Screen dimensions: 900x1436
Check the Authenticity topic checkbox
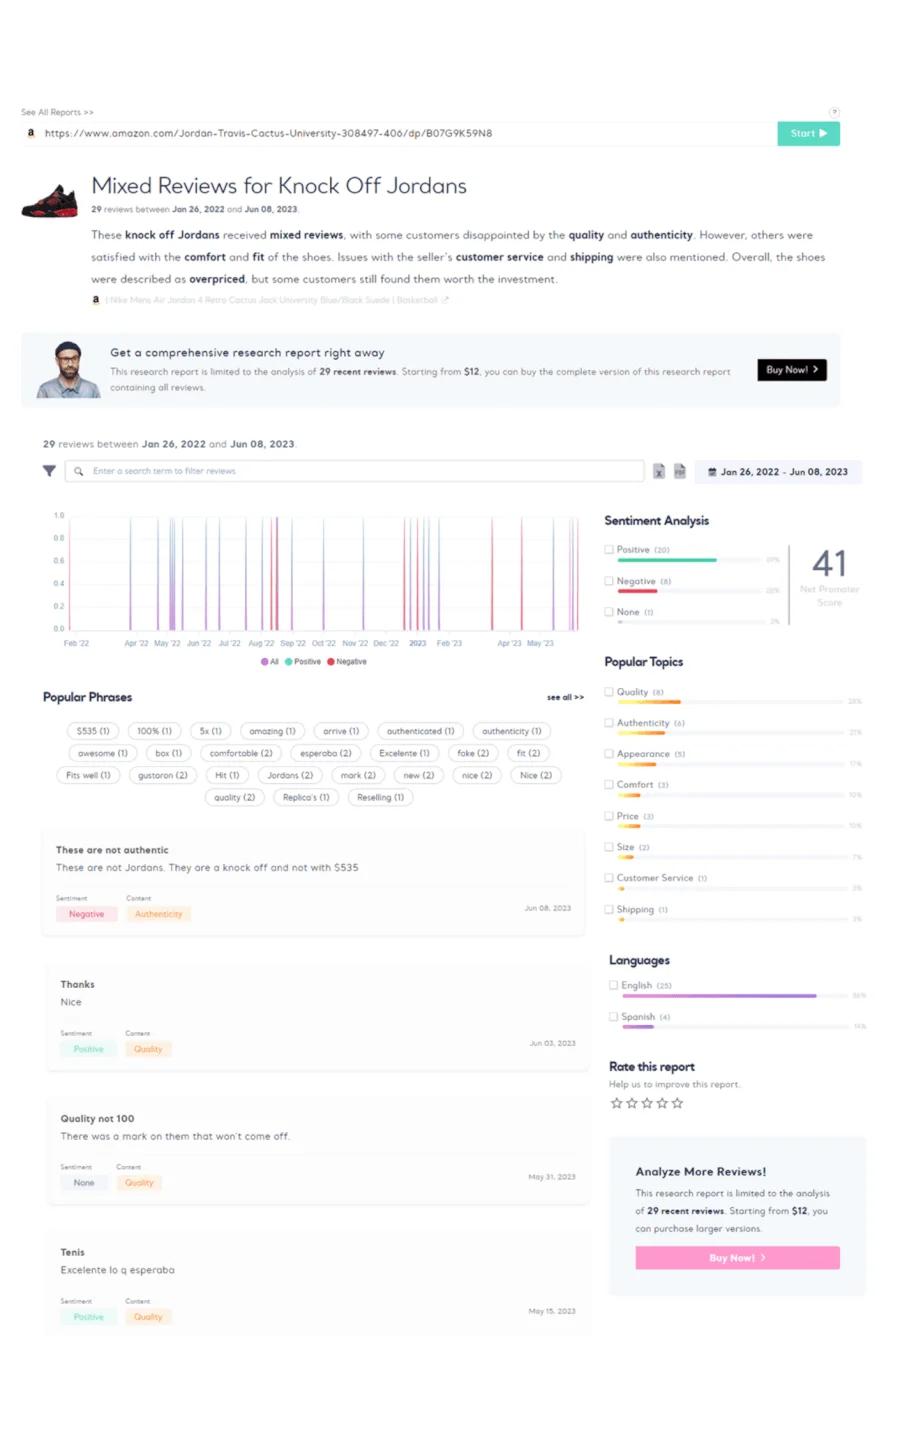pyautogui.click(x=608, y=722)
